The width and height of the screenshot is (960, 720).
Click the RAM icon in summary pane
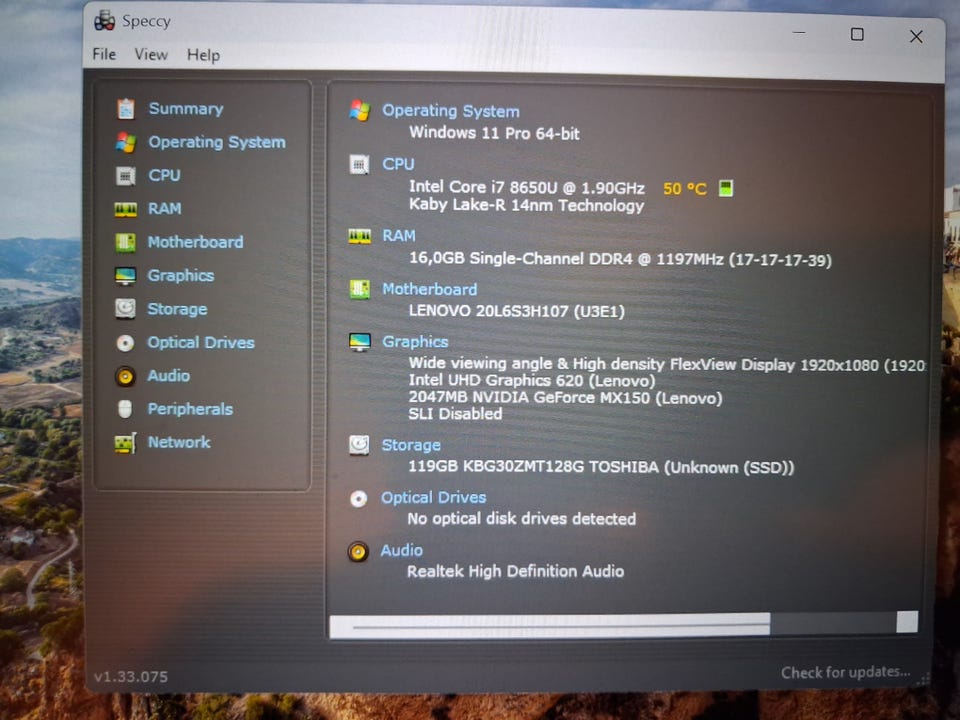click(x=359, y=236)
